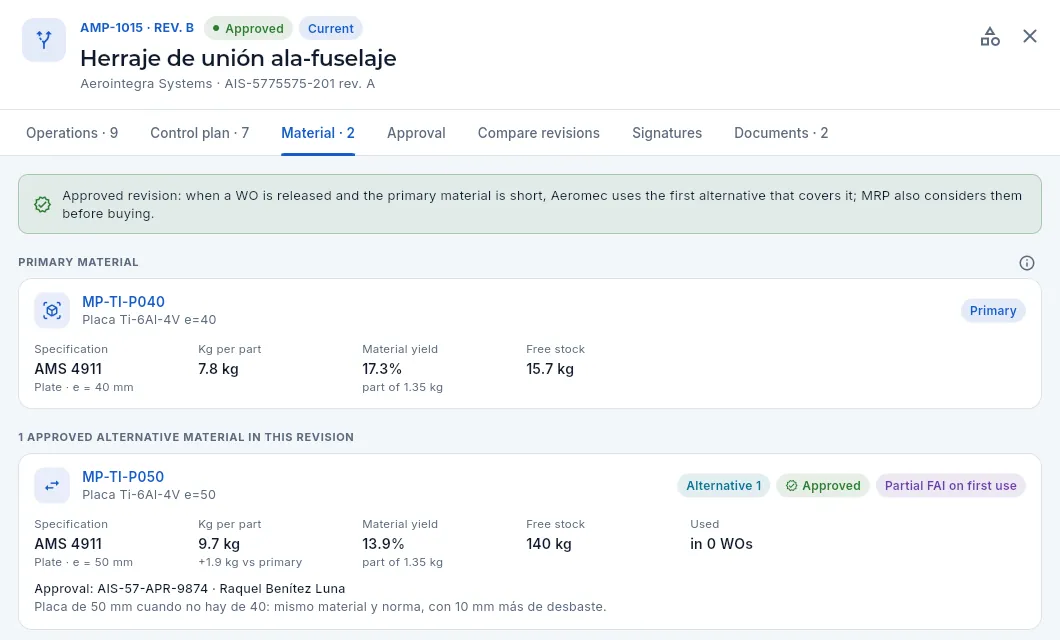Select the 7.8 kg per part value

(x=218, y=369)
